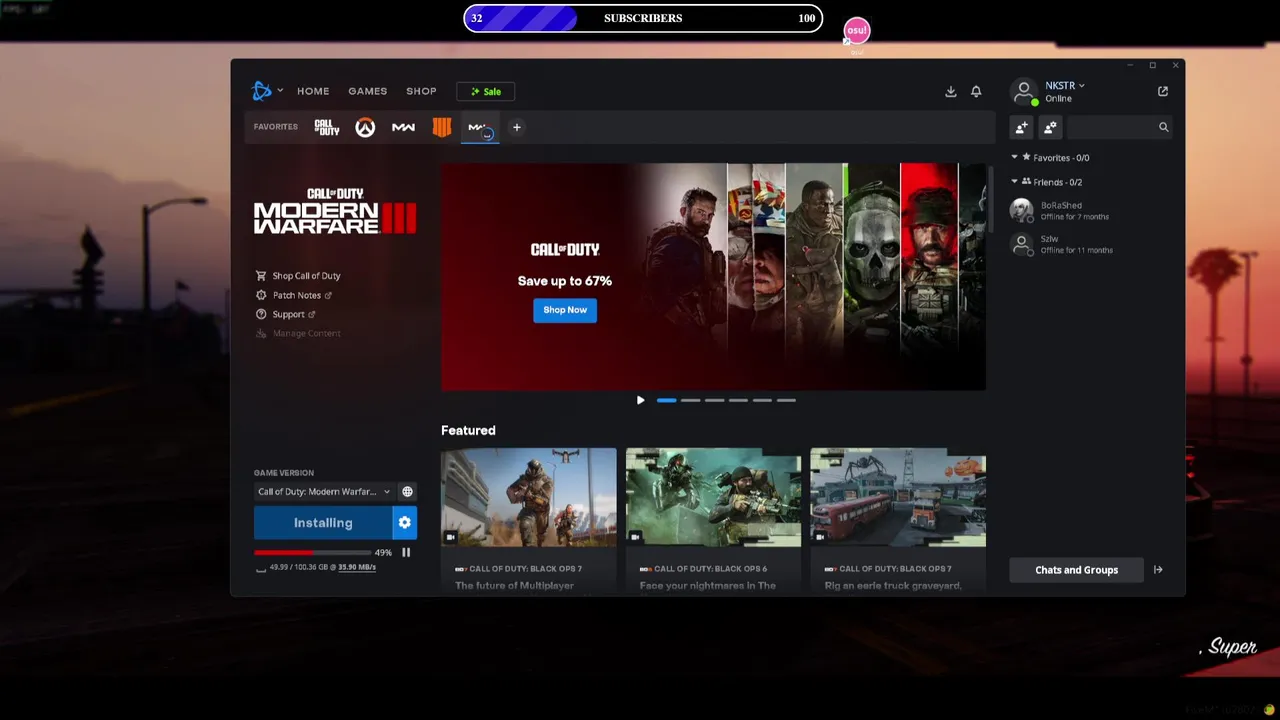Select the third carousel indicator
This screenshot has width=1280, height=720.
(714, 400)
